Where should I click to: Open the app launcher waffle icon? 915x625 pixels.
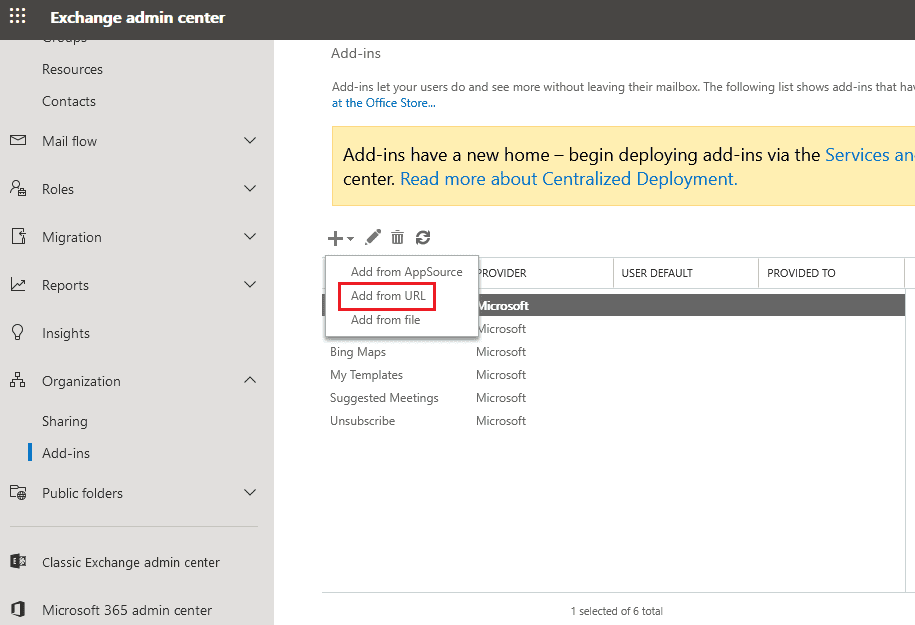pos(18,17)
